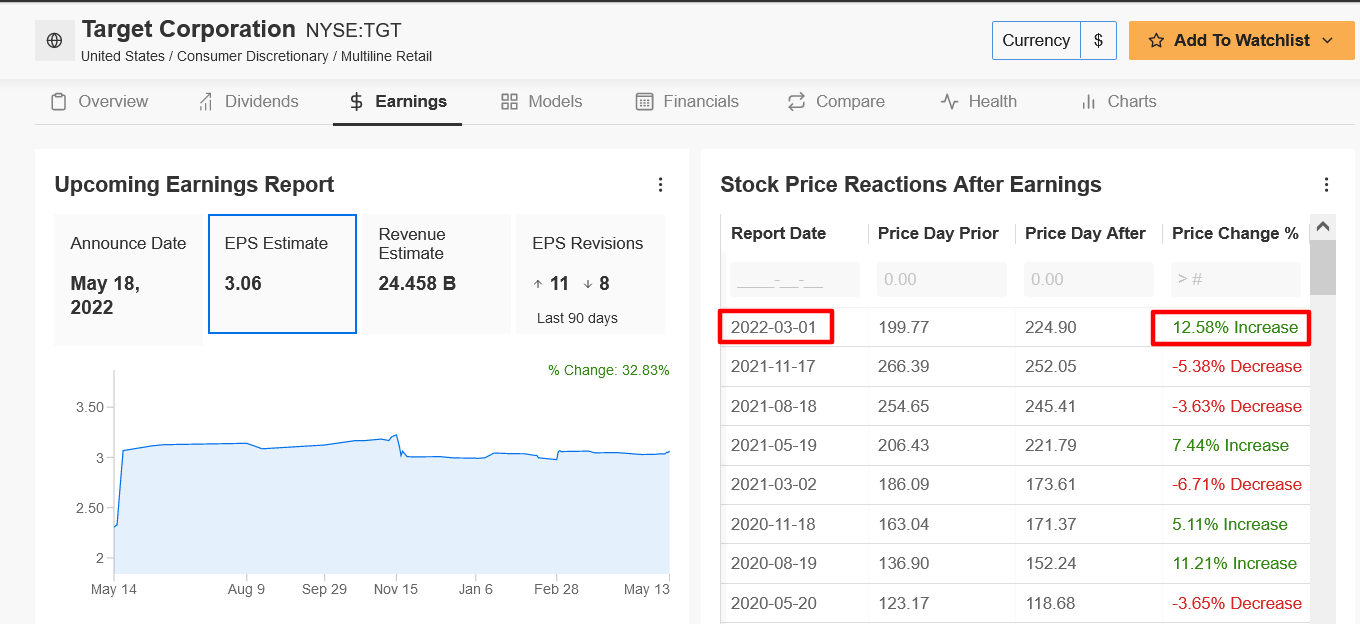Select the Revenue Estimate card
Image resolution: width=1360 pixels, height=624 pixels.
435,273
